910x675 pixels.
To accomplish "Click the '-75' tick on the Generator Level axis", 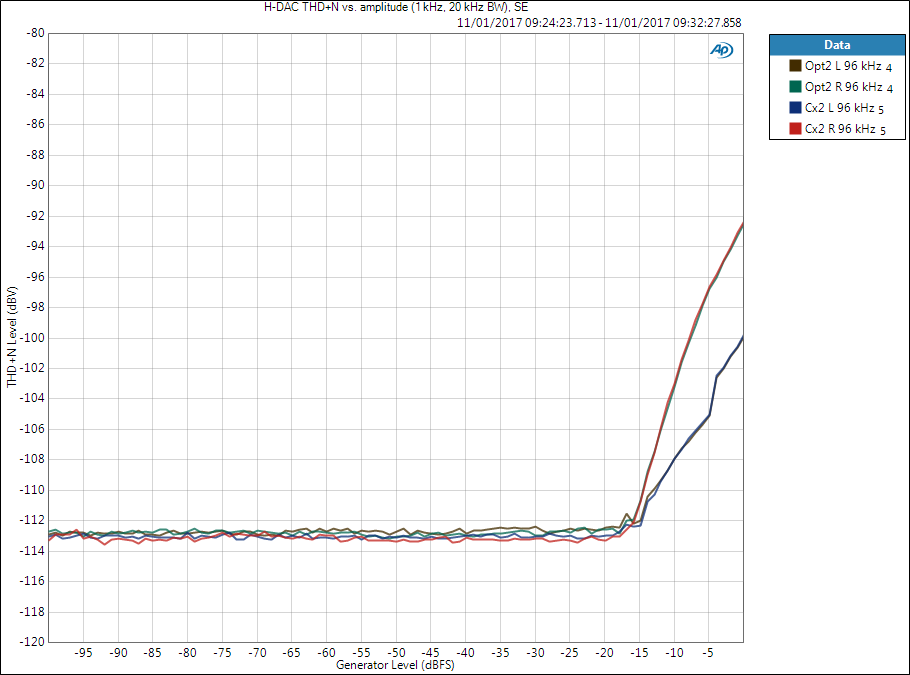I will click(x=222, y=653).
